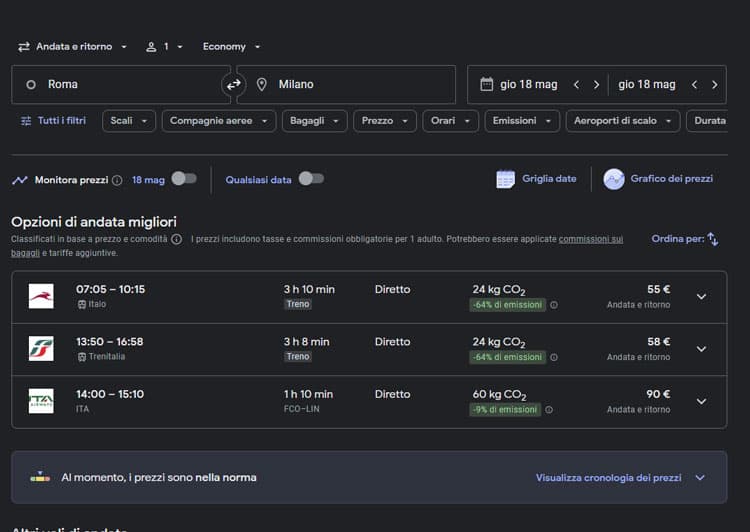Click the Qualsiasi data label
Screen dimensions: 750x532
point(258,180)
